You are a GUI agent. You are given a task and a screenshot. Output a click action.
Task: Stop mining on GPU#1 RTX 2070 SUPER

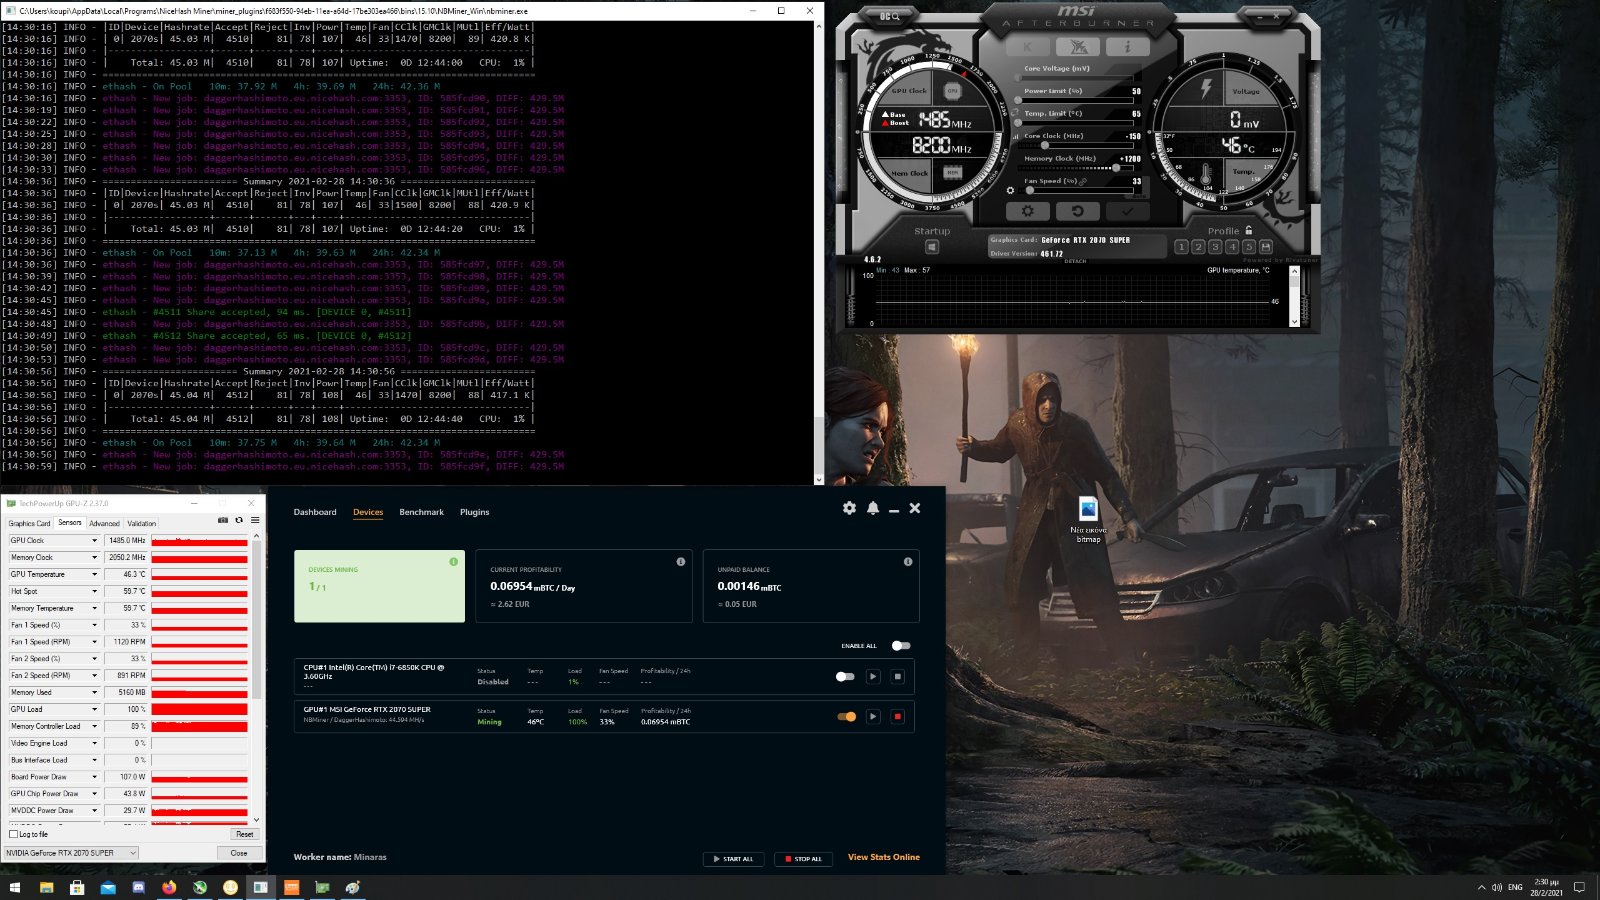(x=897, y=717)
